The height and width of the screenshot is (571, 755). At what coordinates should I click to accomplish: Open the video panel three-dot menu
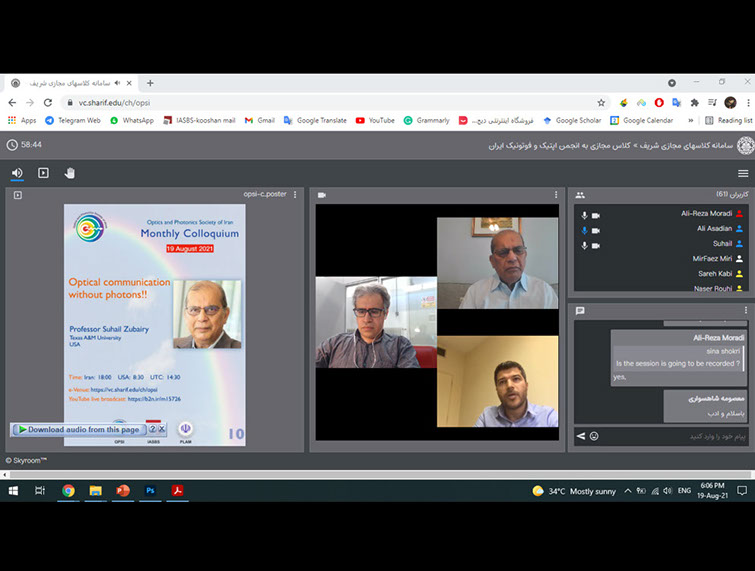click(x=556, y=195)
